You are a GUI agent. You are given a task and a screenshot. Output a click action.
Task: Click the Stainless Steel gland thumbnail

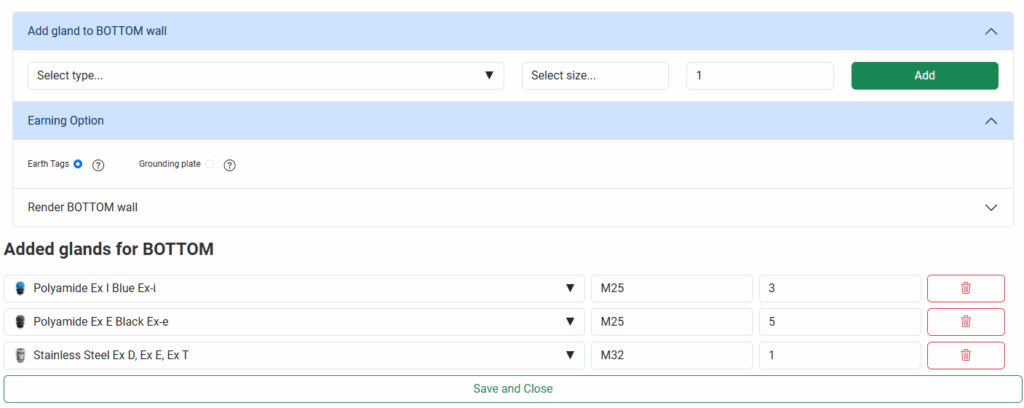(20, 355)
